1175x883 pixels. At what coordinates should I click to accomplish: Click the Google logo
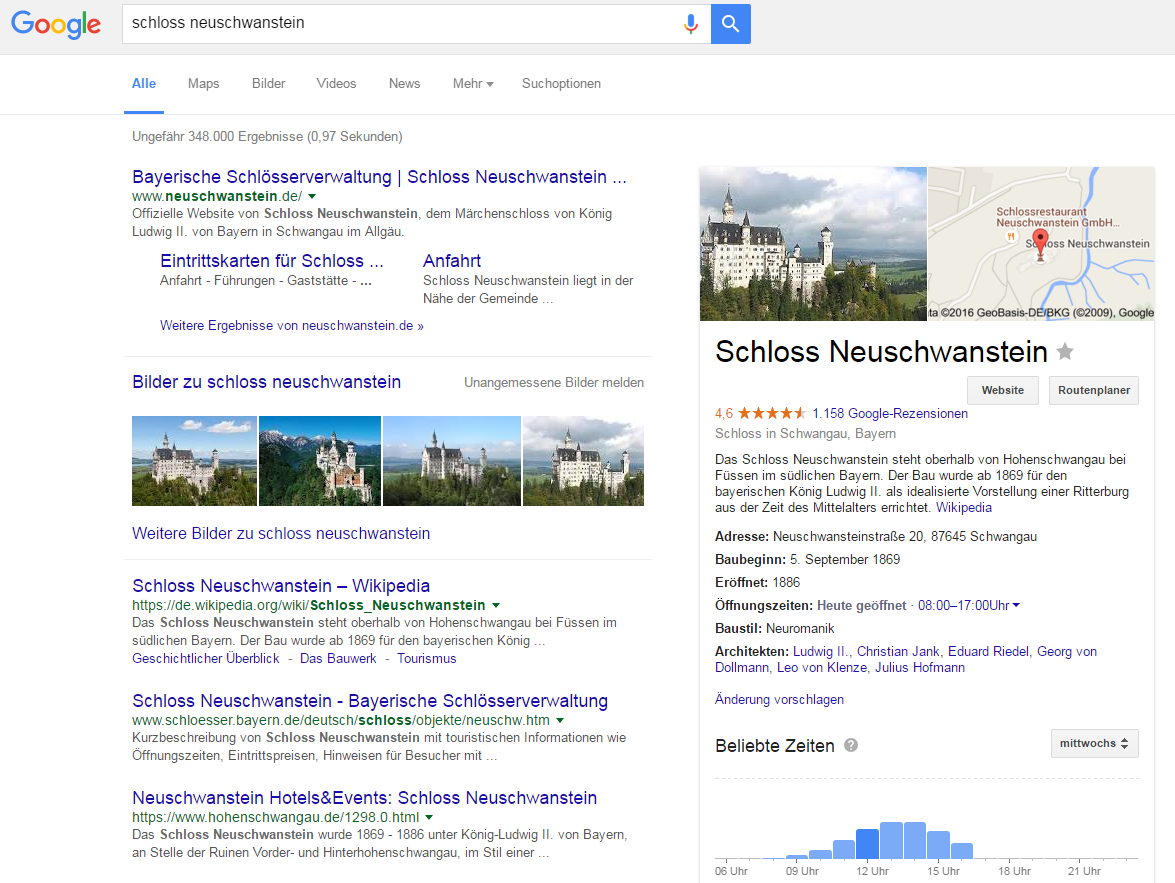pos(56,24)
